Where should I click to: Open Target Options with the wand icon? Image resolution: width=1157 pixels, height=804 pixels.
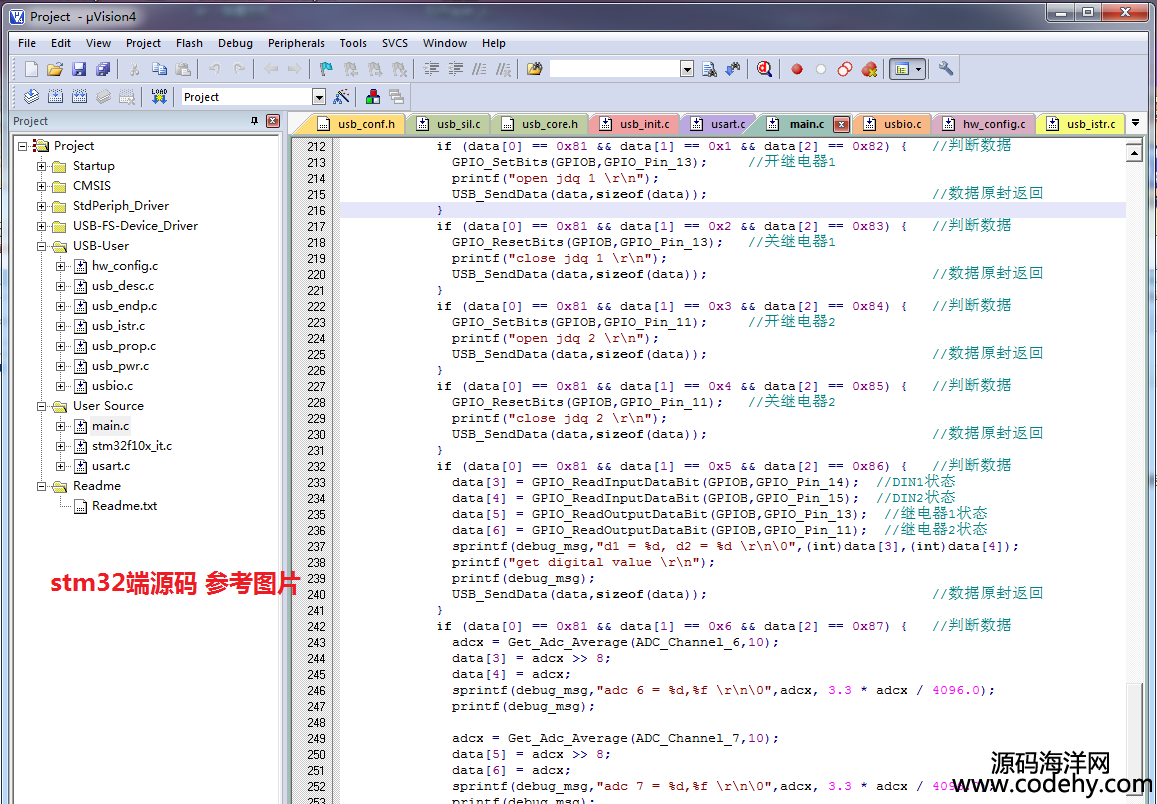click(x=341, y=97)
